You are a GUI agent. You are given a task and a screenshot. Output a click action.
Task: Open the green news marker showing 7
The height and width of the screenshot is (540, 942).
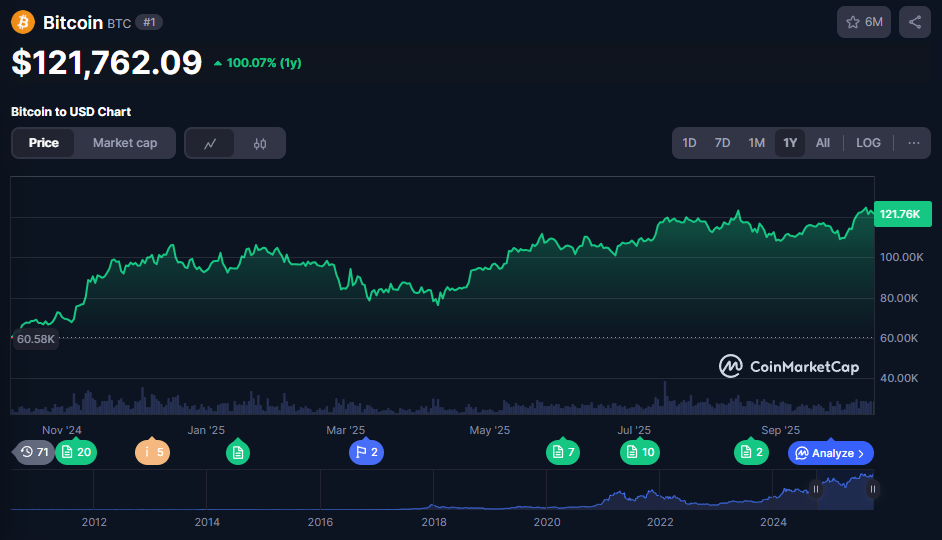pyautogui.click(x=563, y=452)
